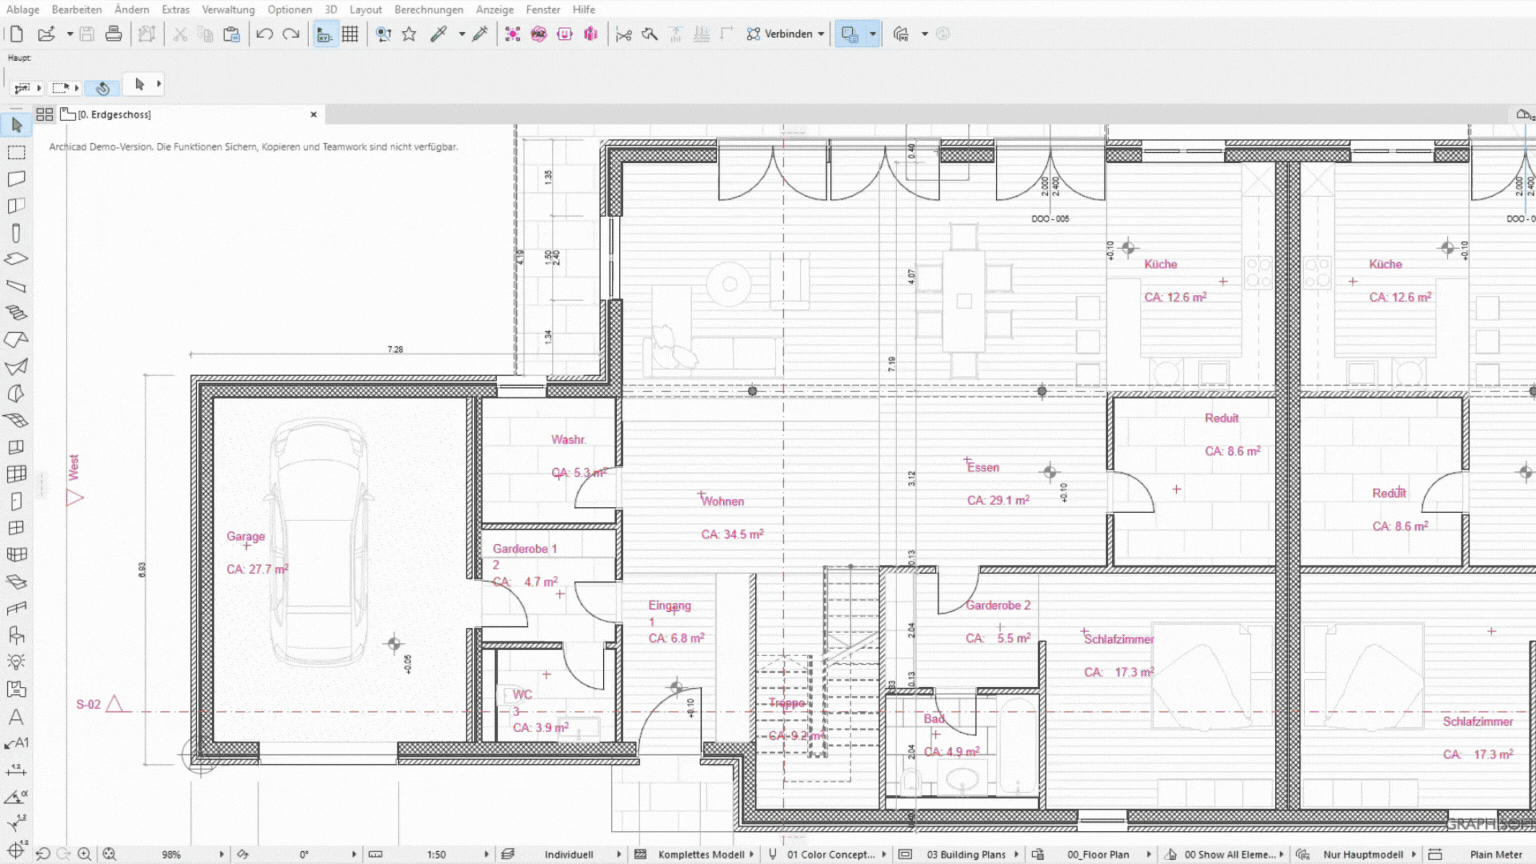This screenshot has height=864, width=1536.
Task: Select the Zone tool
Action: [16, 689]
